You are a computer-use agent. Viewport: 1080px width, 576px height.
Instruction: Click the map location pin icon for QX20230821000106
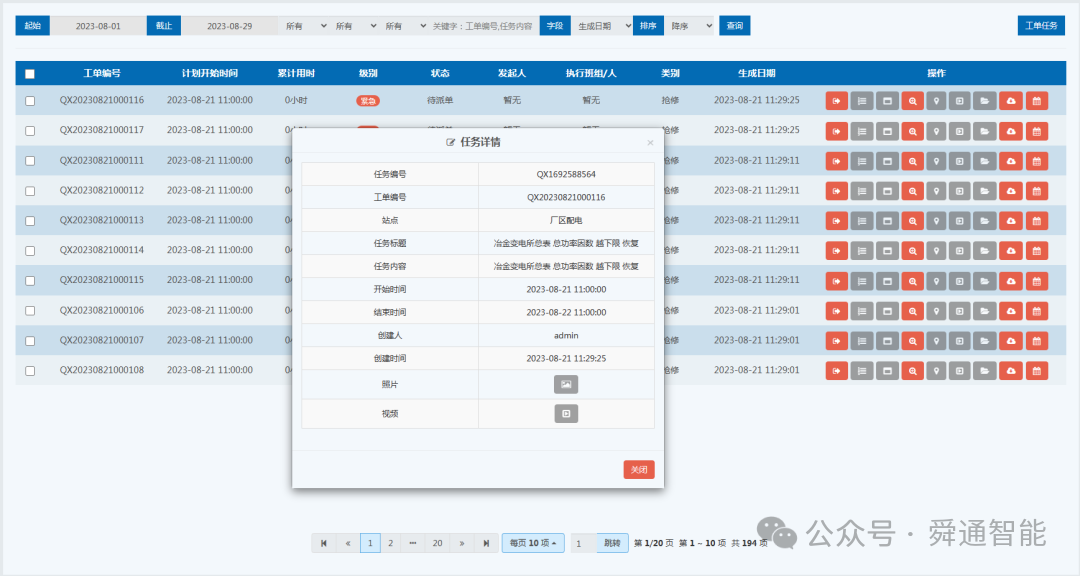(936, 311)
